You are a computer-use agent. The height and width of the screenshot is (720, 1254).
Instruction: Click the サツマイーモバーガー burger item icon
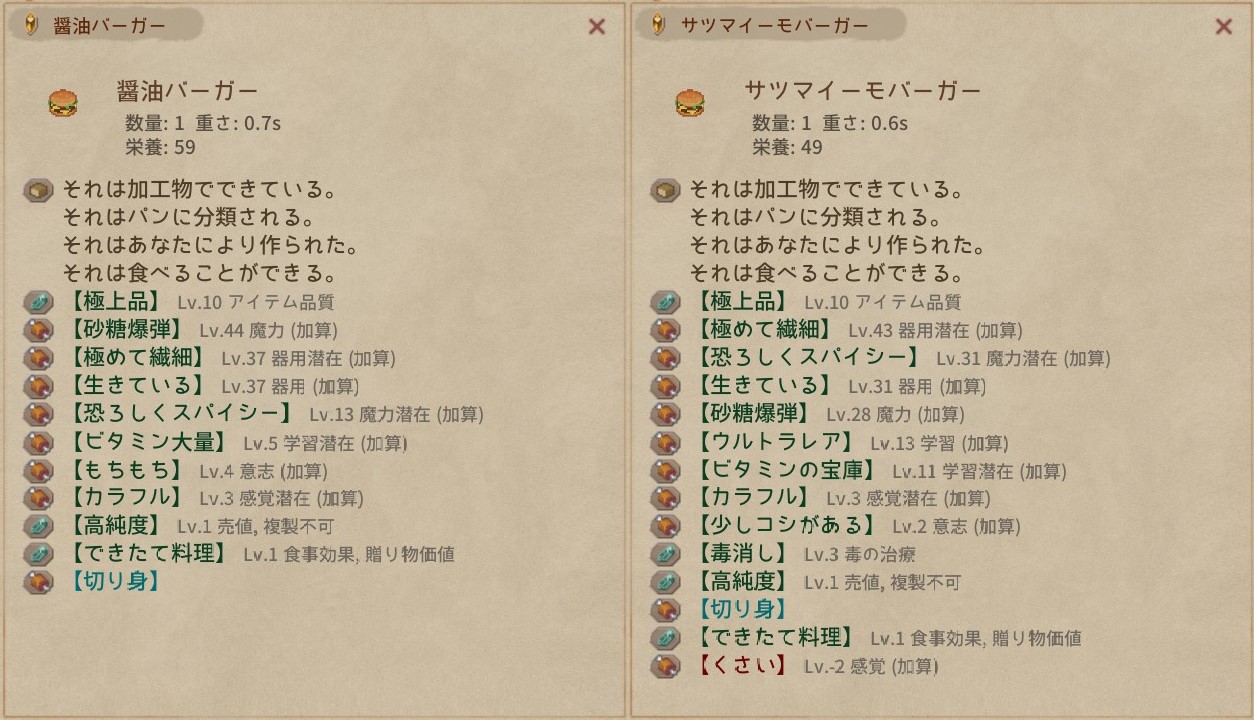(690, 102)
